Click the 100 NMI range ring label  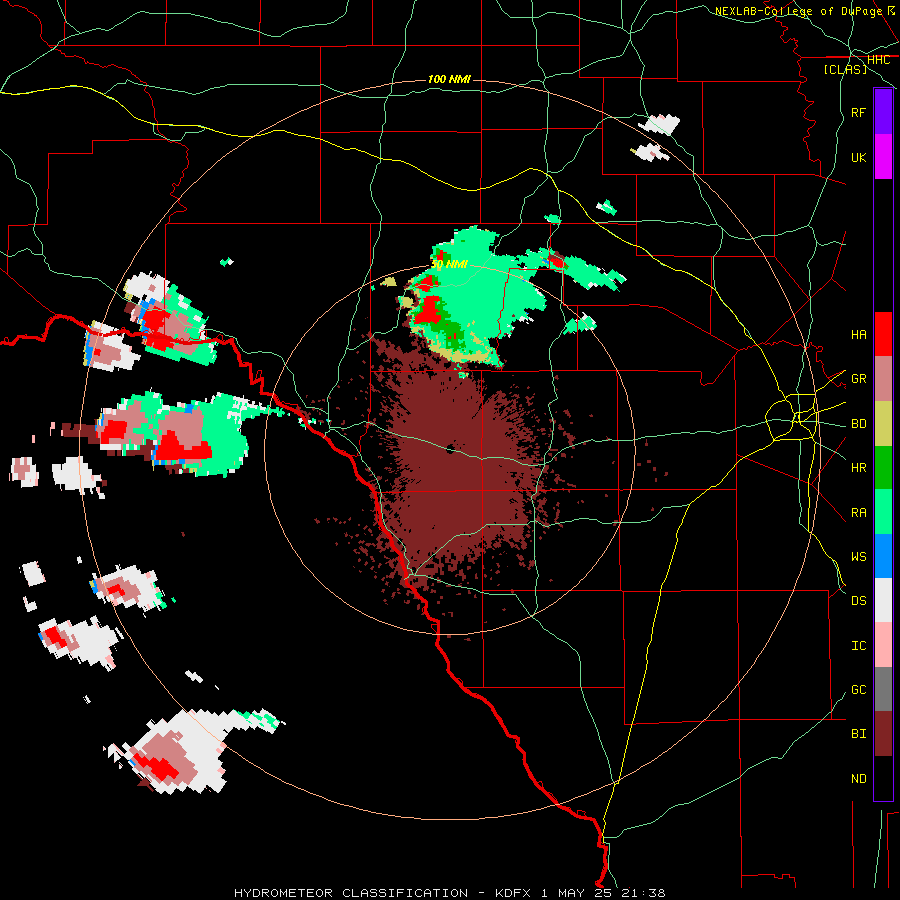tap(449, 79)
